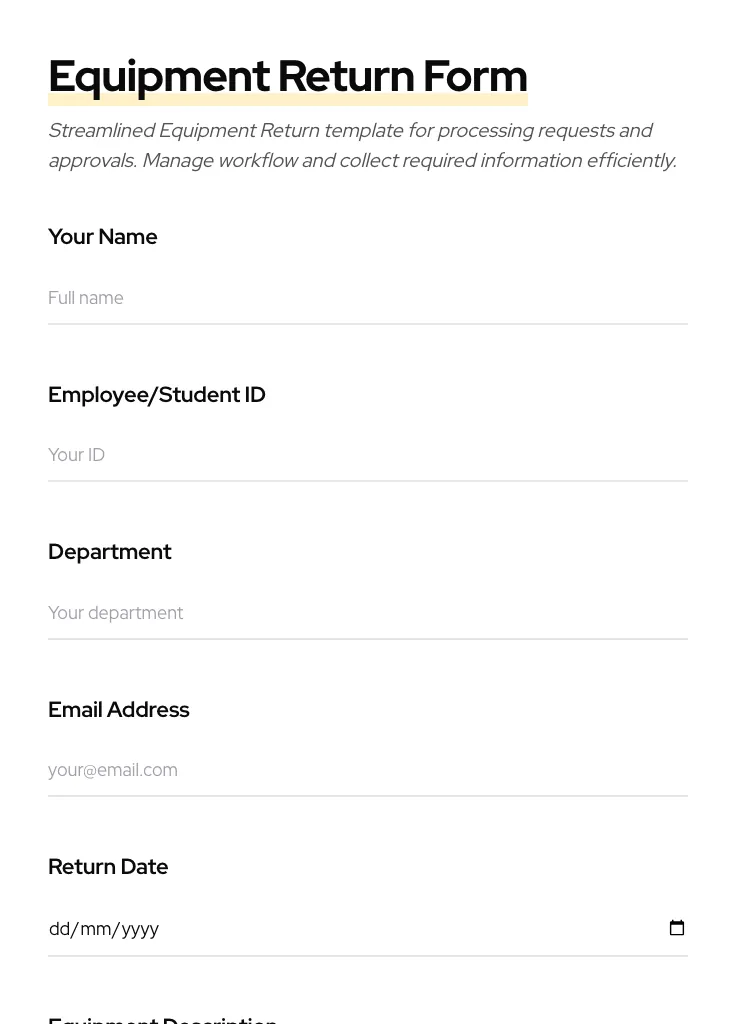
Task: Click into the Full name input field
Action: pyautogui.click(x=367, y=298)
